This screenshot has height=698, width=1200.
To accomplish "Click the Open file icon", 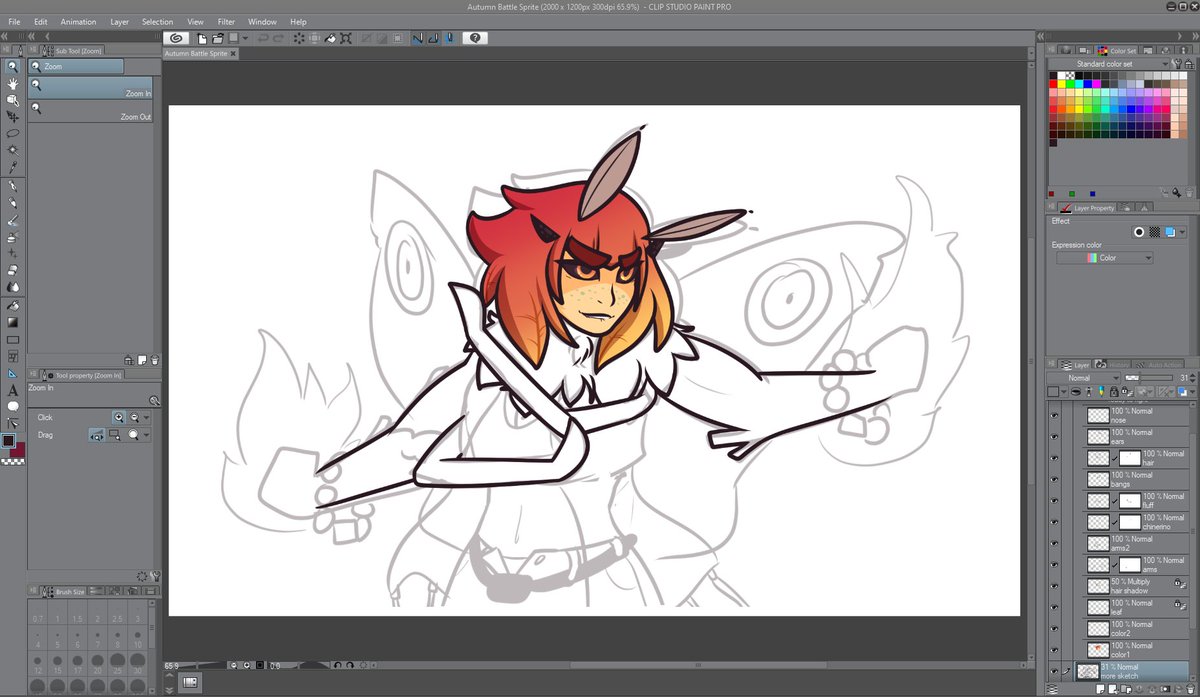I will coord(217,38).
